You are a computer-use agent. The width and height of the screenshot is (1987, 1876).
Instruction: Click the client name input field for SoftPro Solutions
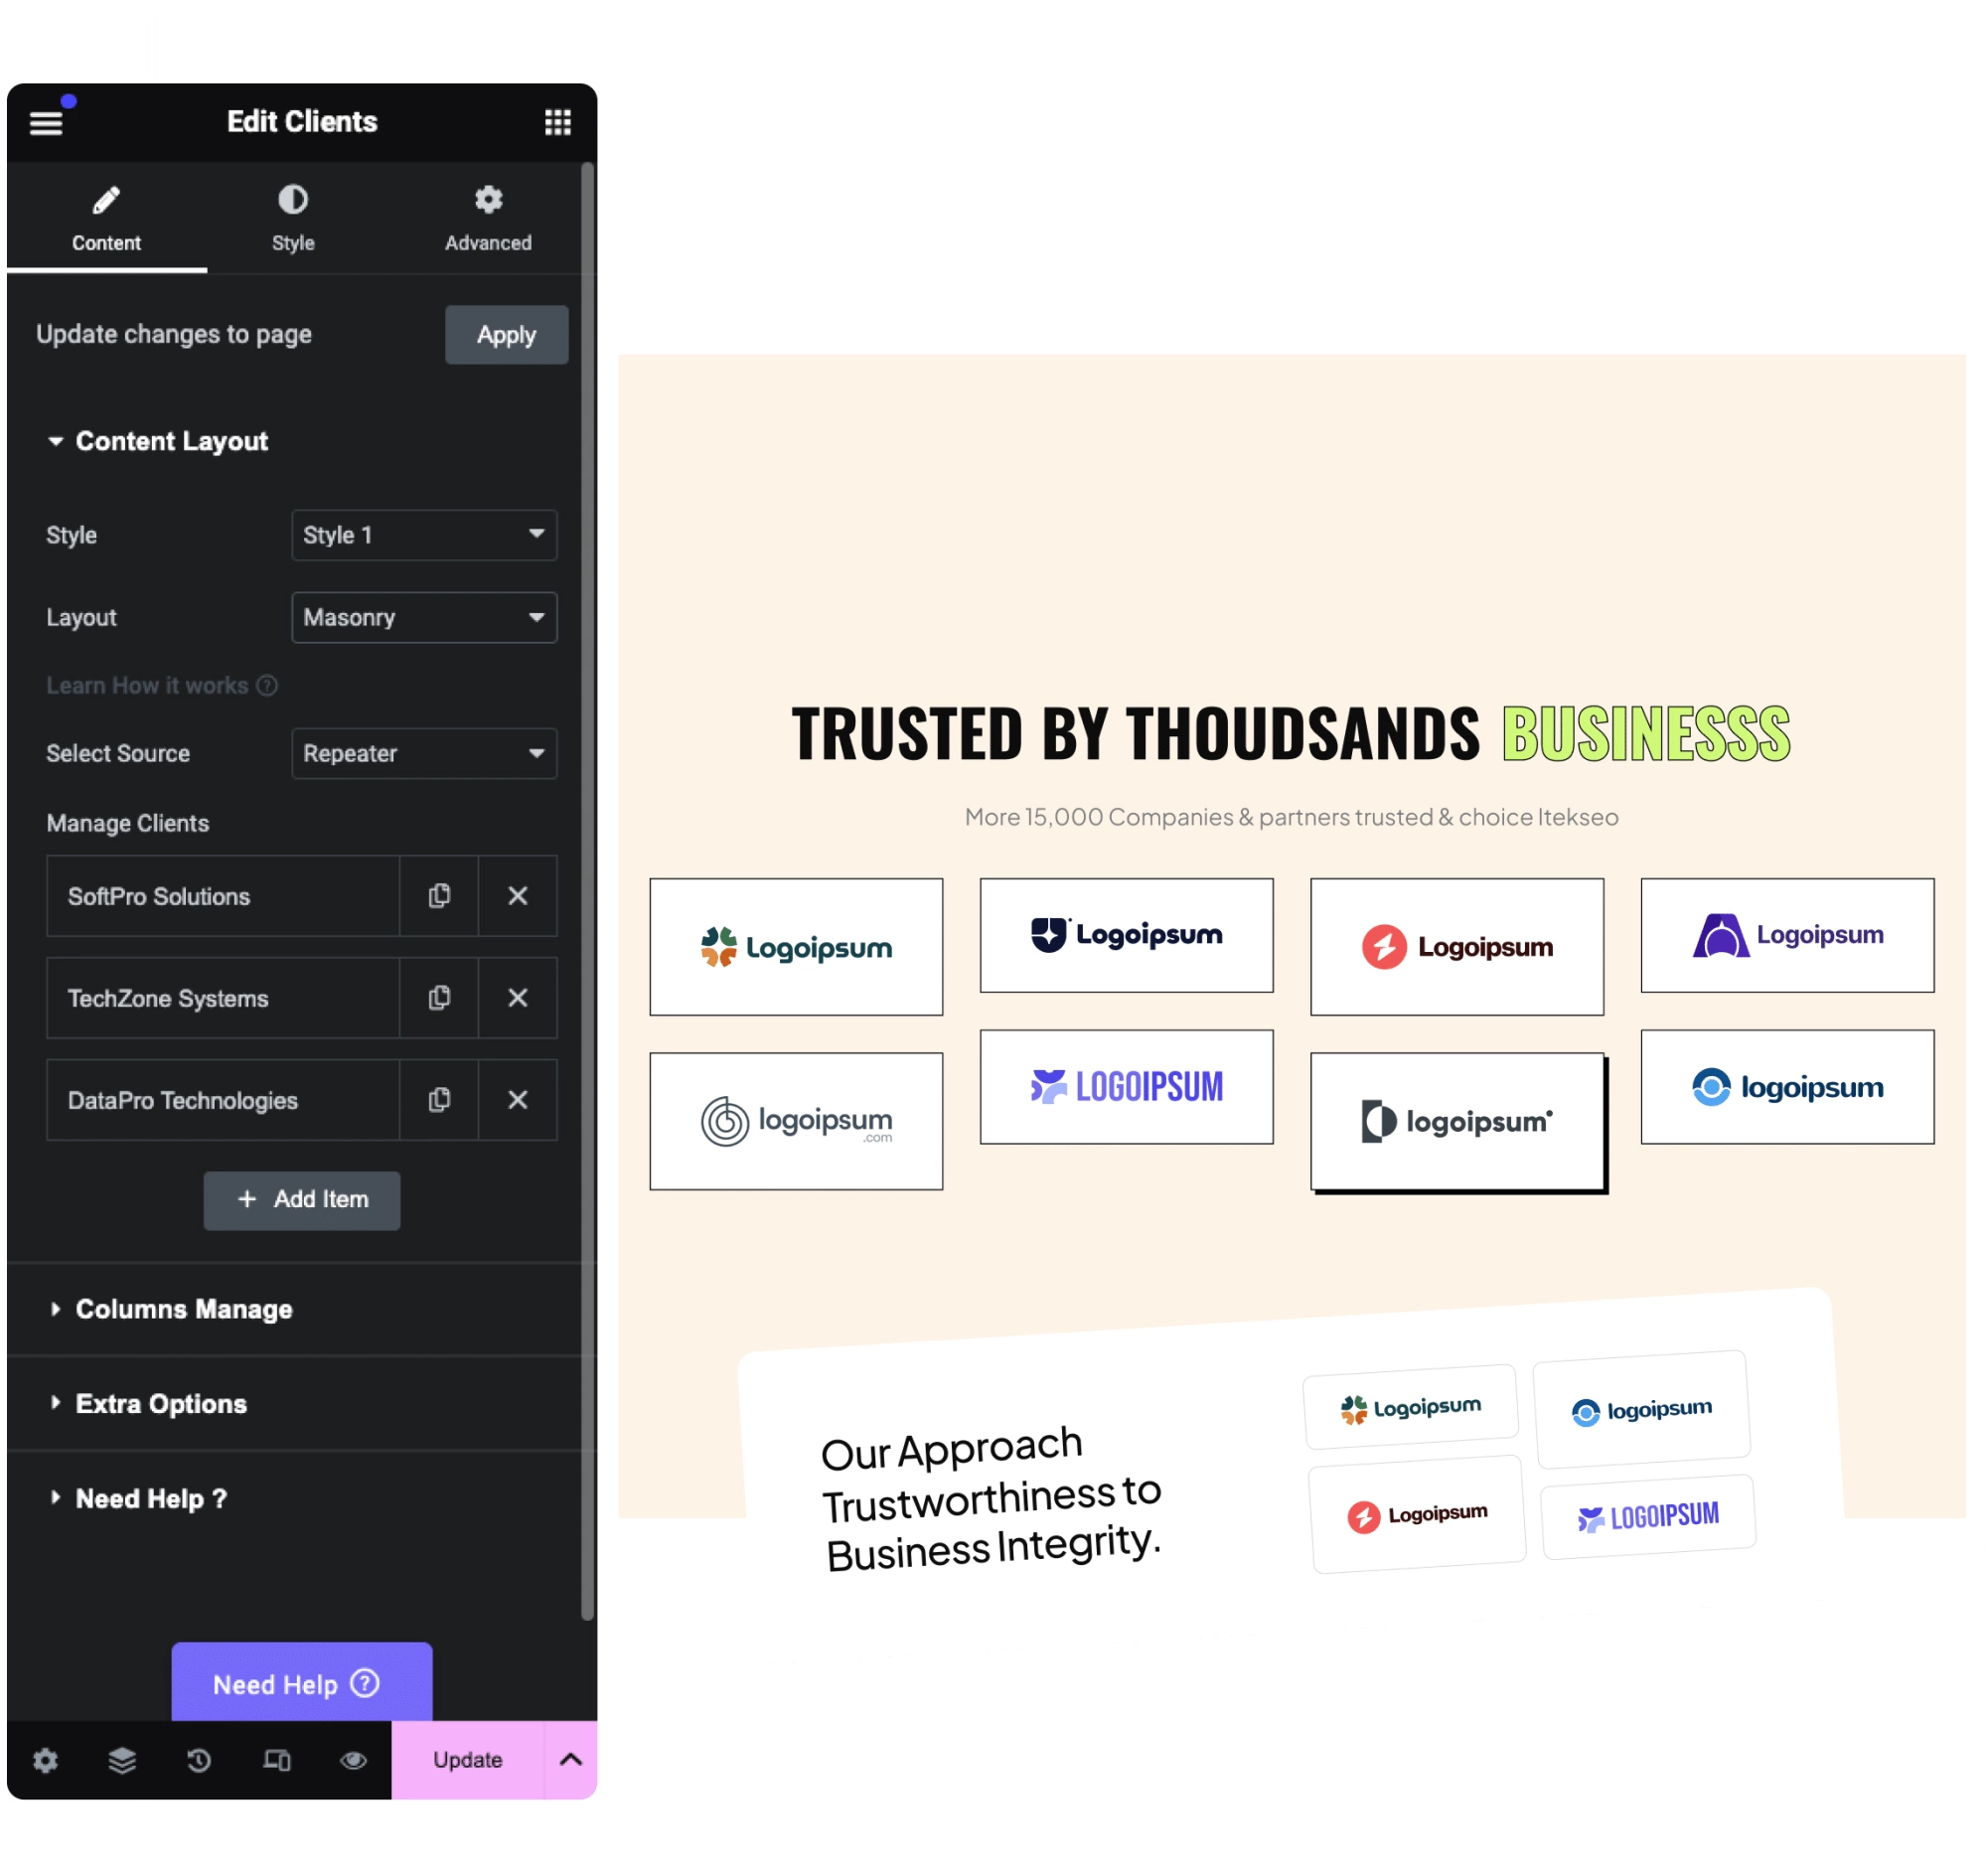tap(221, 897)
